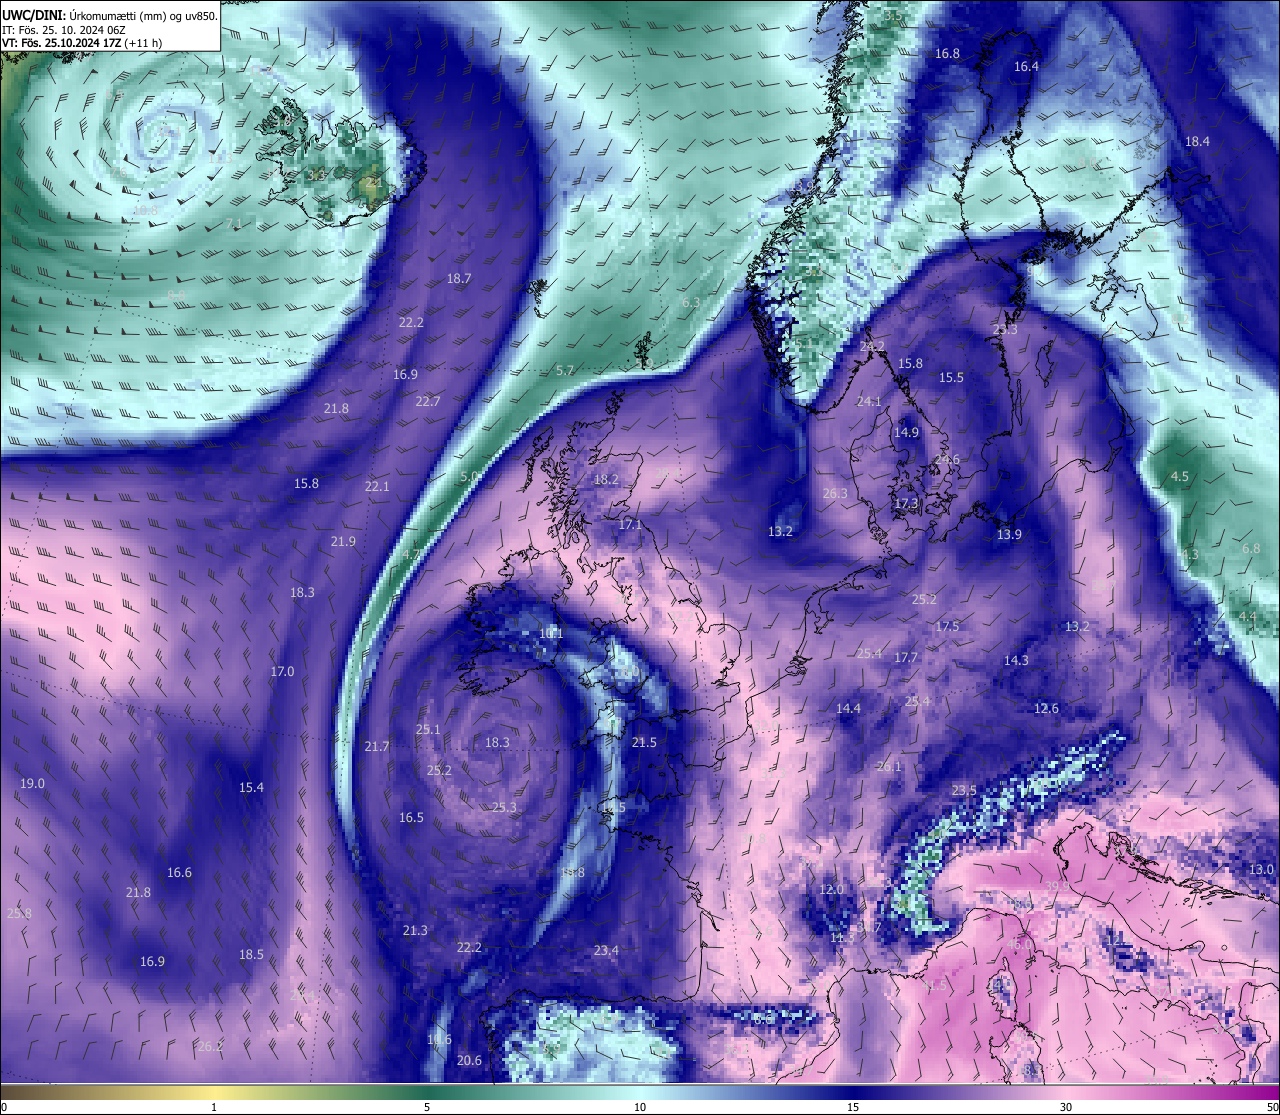This screenshot has width=1280, height=1115.
Task: Click the 15.4 value over the Atlantic
Action: pyautogui.click(x=251, y=788)
